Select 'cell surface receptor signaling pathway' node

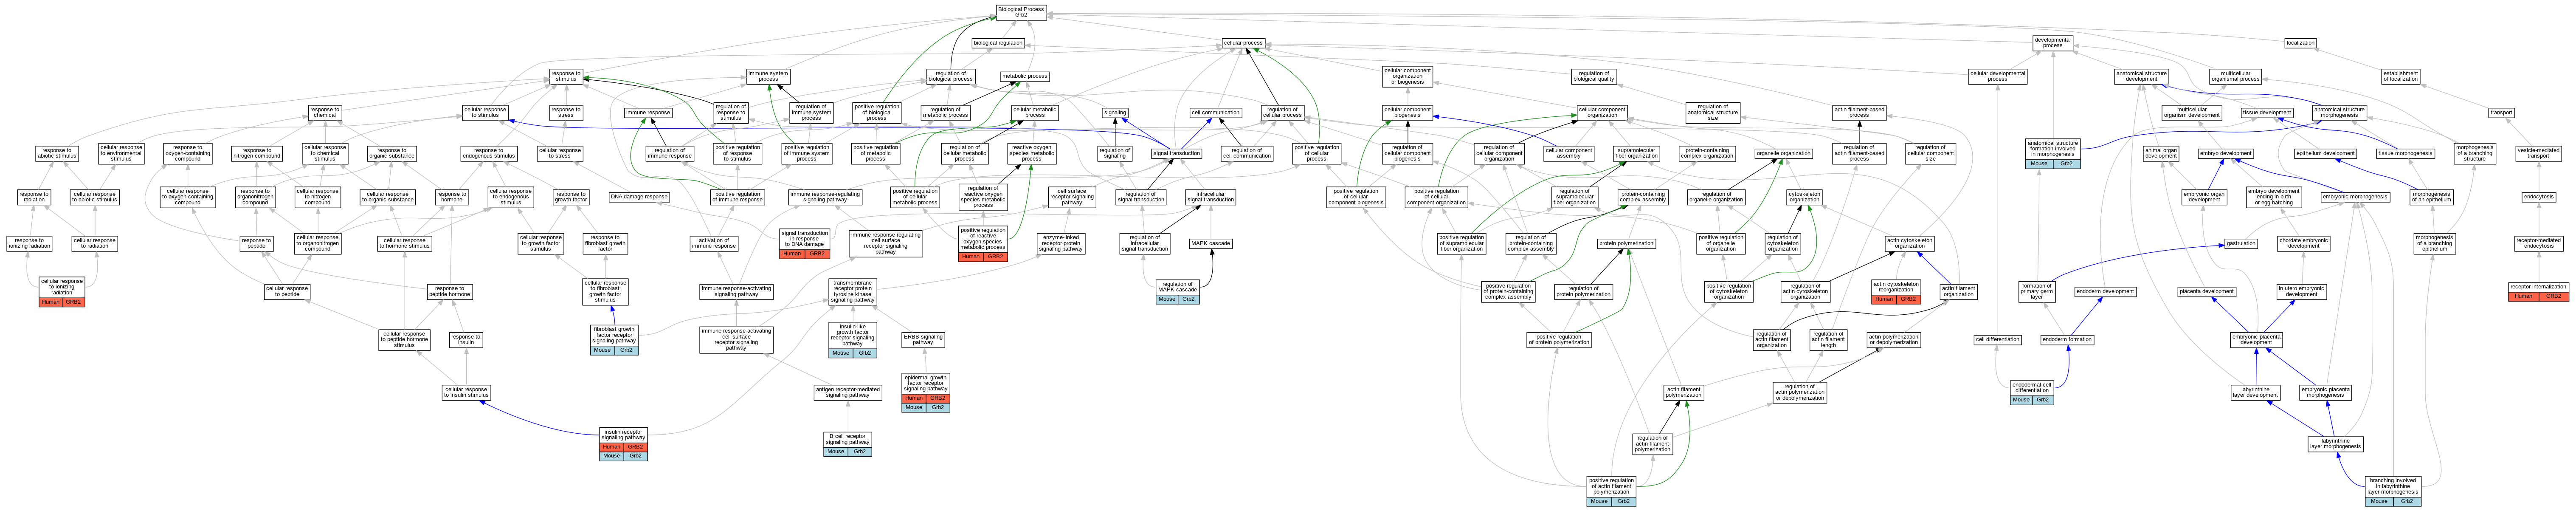click(1072, 197)
